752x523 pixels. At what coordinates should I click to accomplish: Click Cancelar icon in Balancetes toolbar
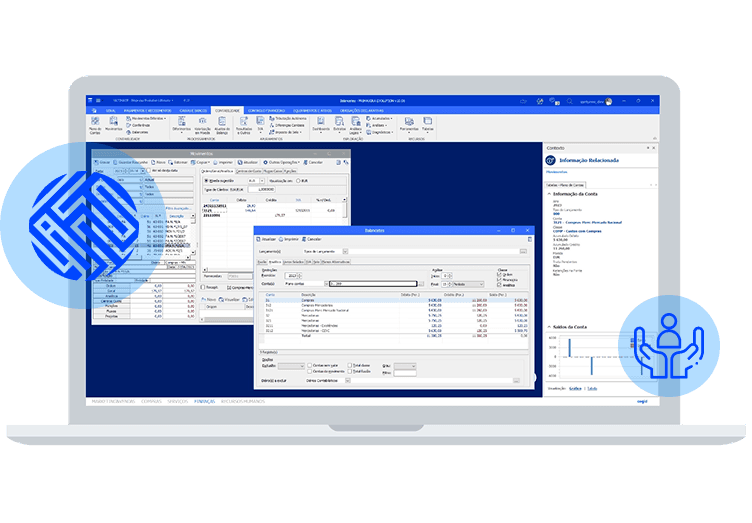click(x=314, y=239)
